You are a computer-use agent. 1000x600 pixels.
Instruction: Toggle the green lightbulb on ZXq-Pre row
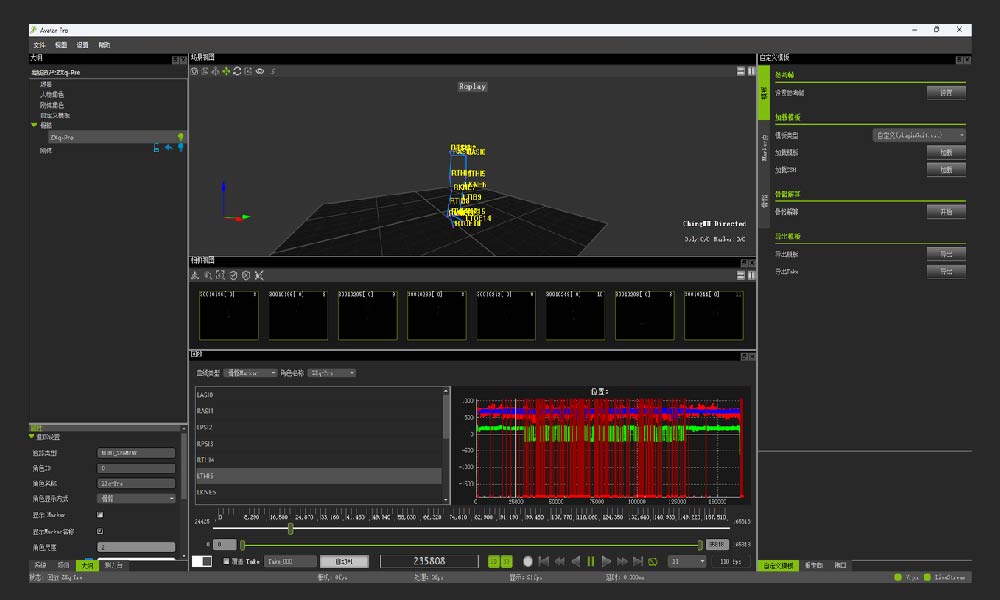181,137
